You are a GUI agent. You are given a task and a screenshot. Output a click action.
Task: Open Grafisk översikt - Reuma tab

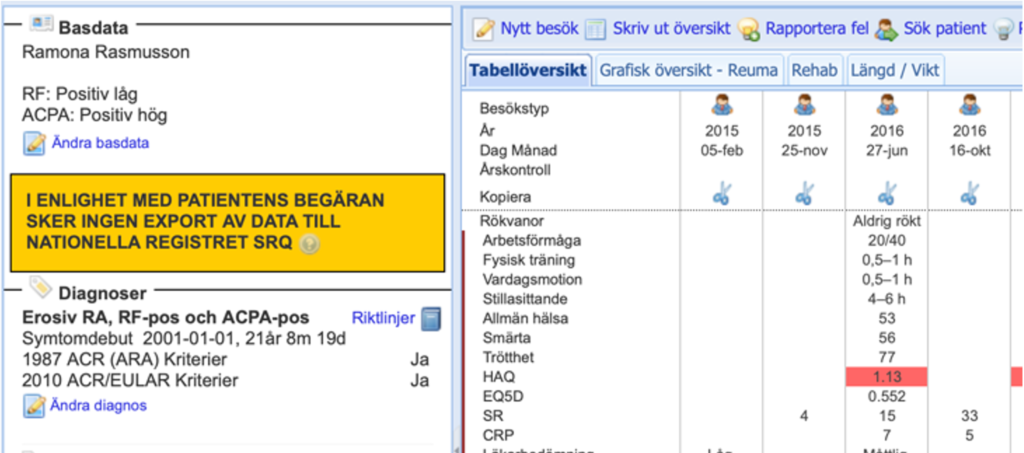coord(689,70)
